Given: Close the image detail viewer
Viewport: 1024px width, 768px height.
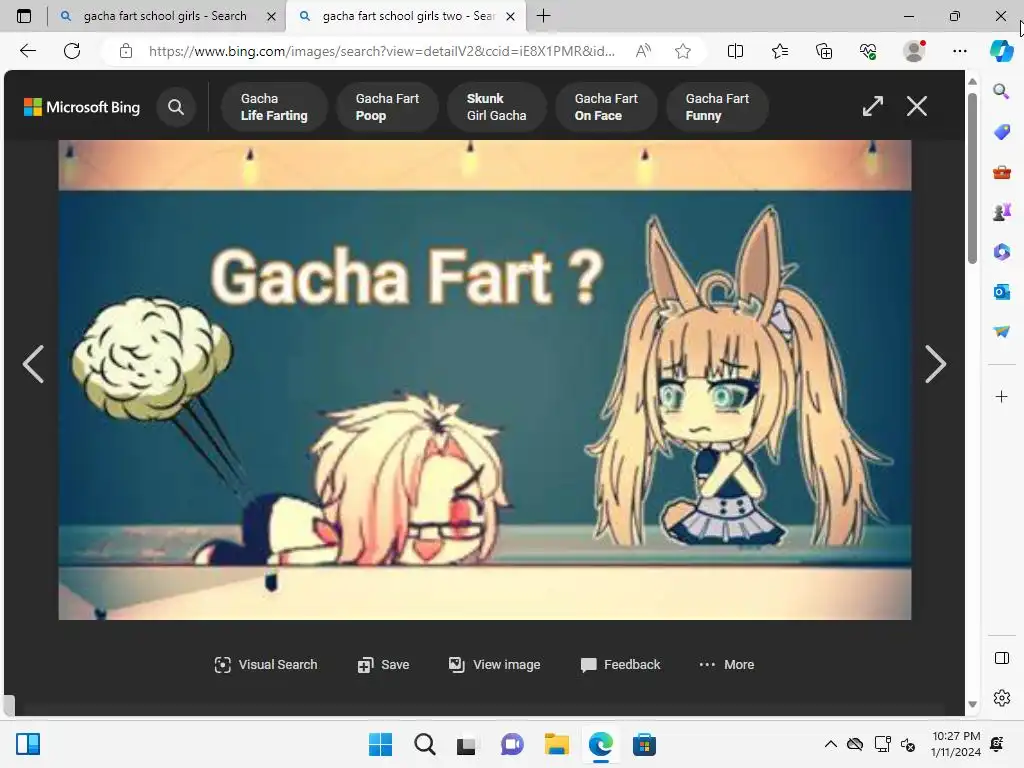Looking at the screenshot, I should (x=917, y=106).
